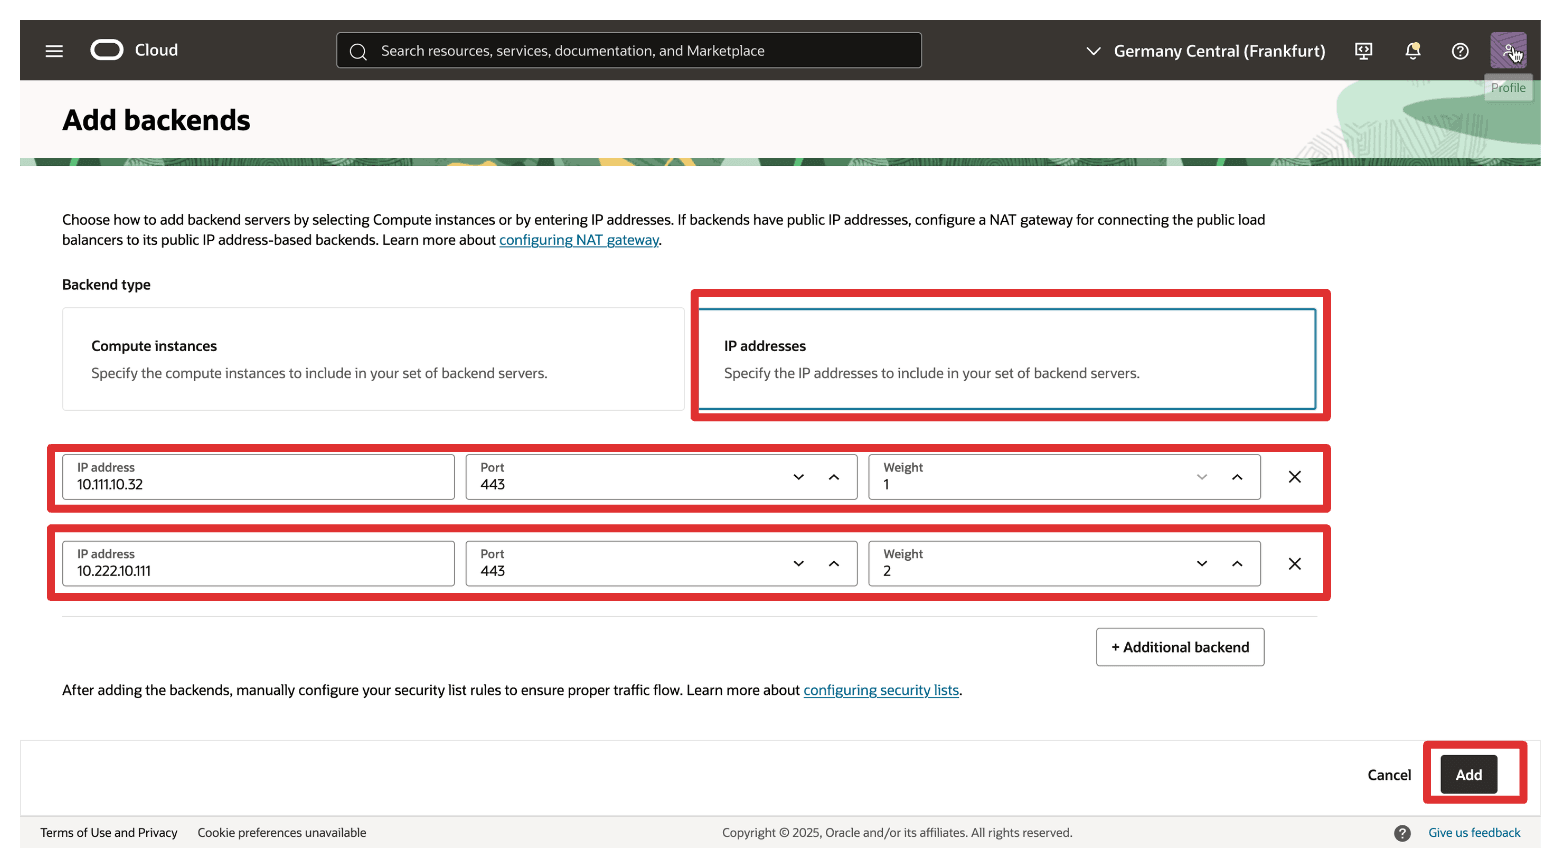
Task: Click the help icon beside Give us feedback
Action: 1402,833
